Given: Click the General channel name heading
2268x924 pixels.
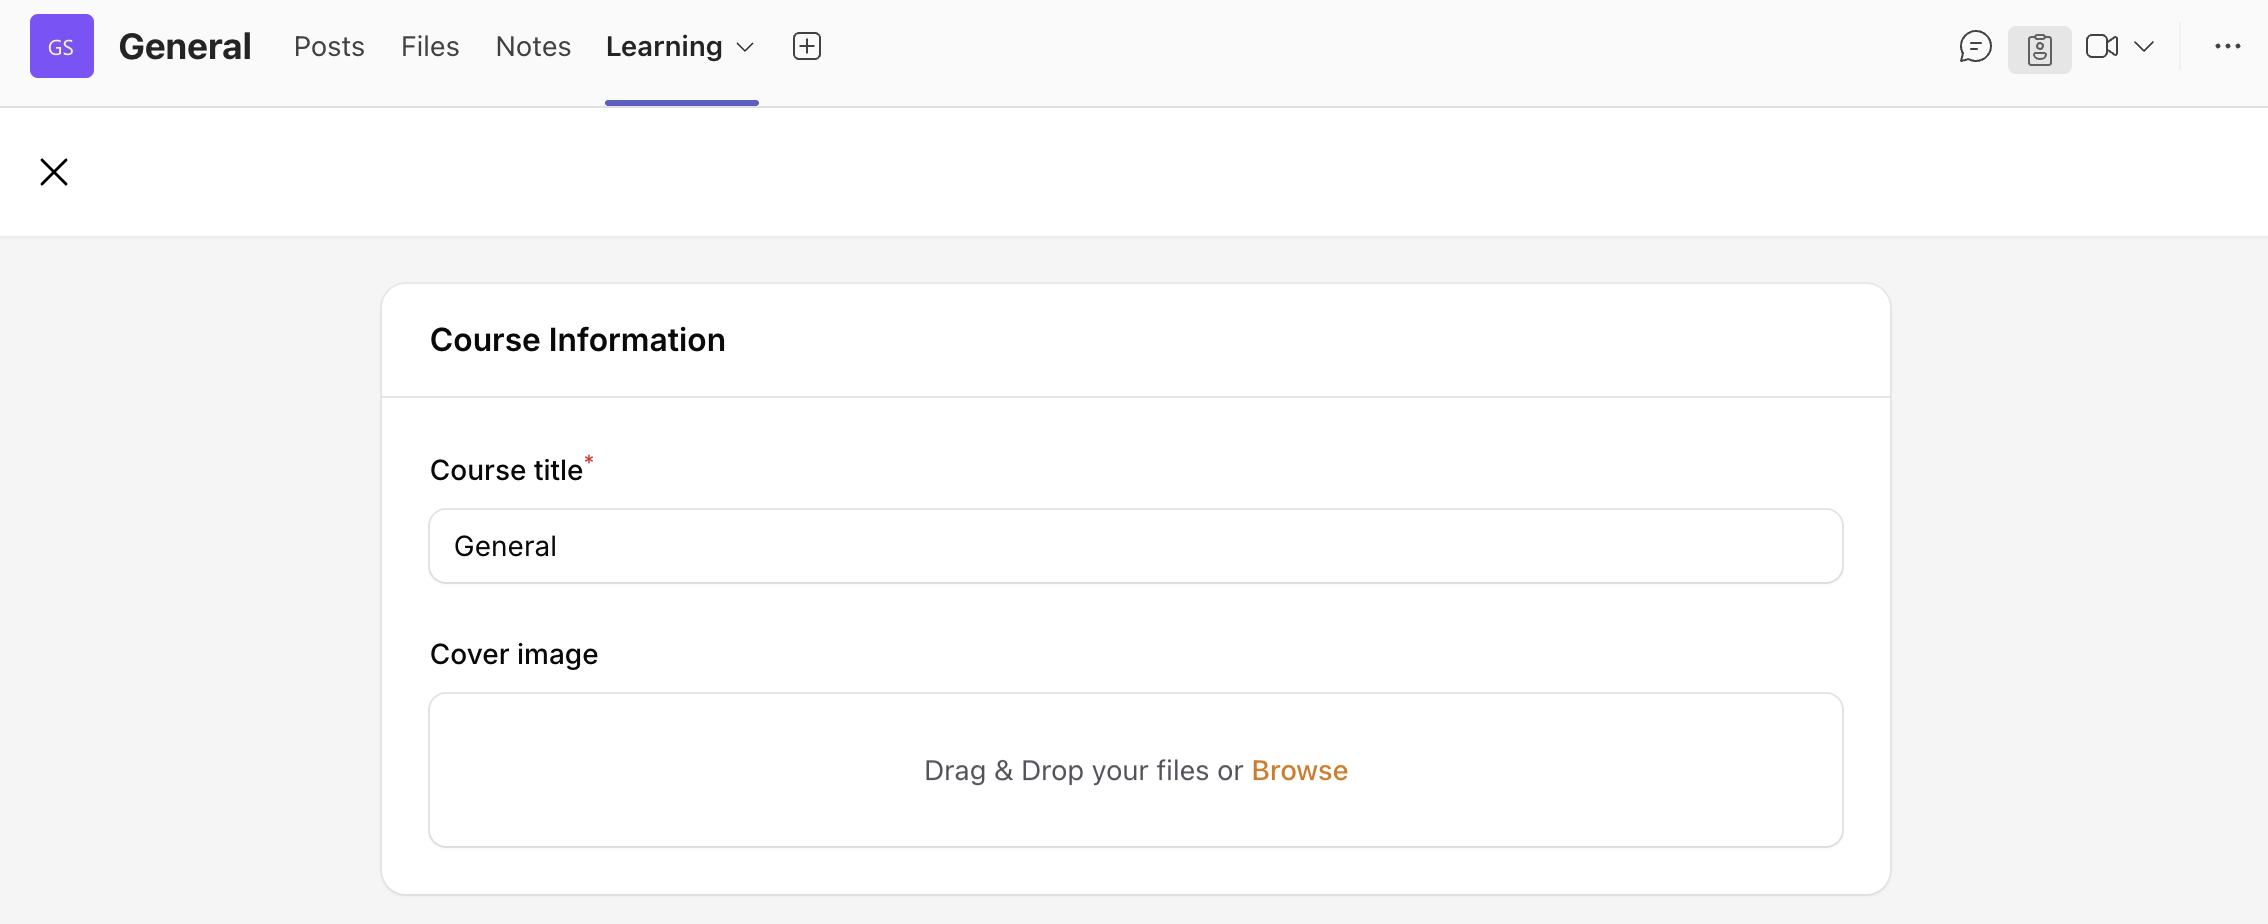Looking at the screenshot, I should point(185,46).
